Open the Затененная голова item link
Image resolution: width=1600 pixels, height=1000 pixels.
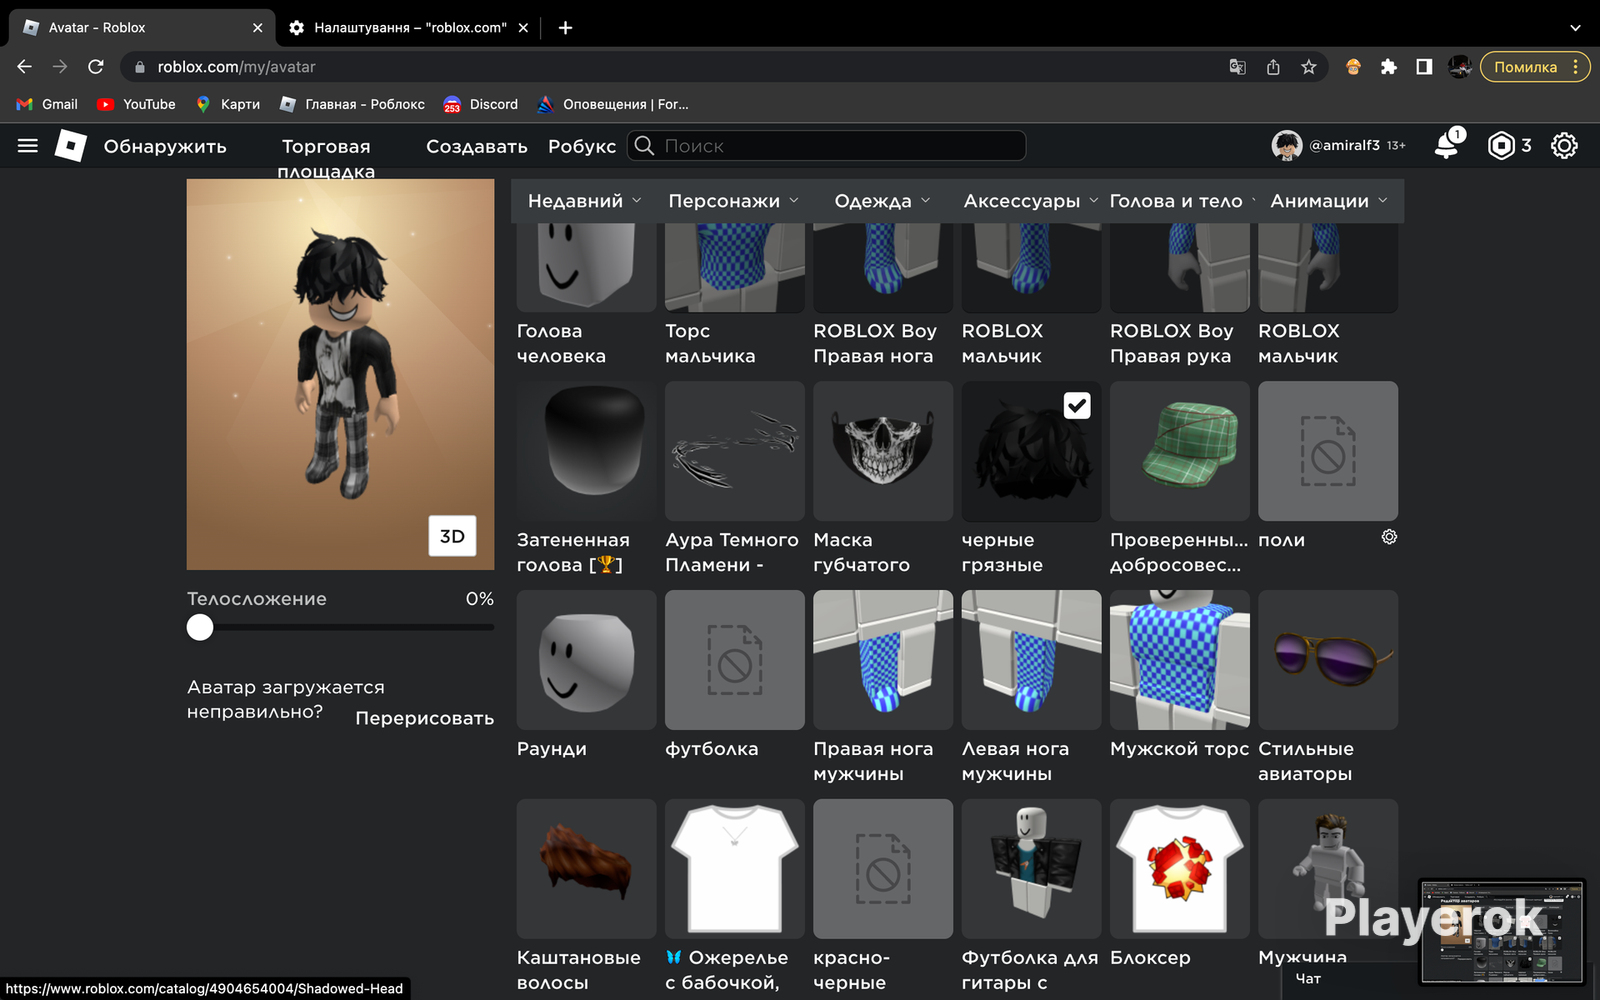[x=573, y=552]
